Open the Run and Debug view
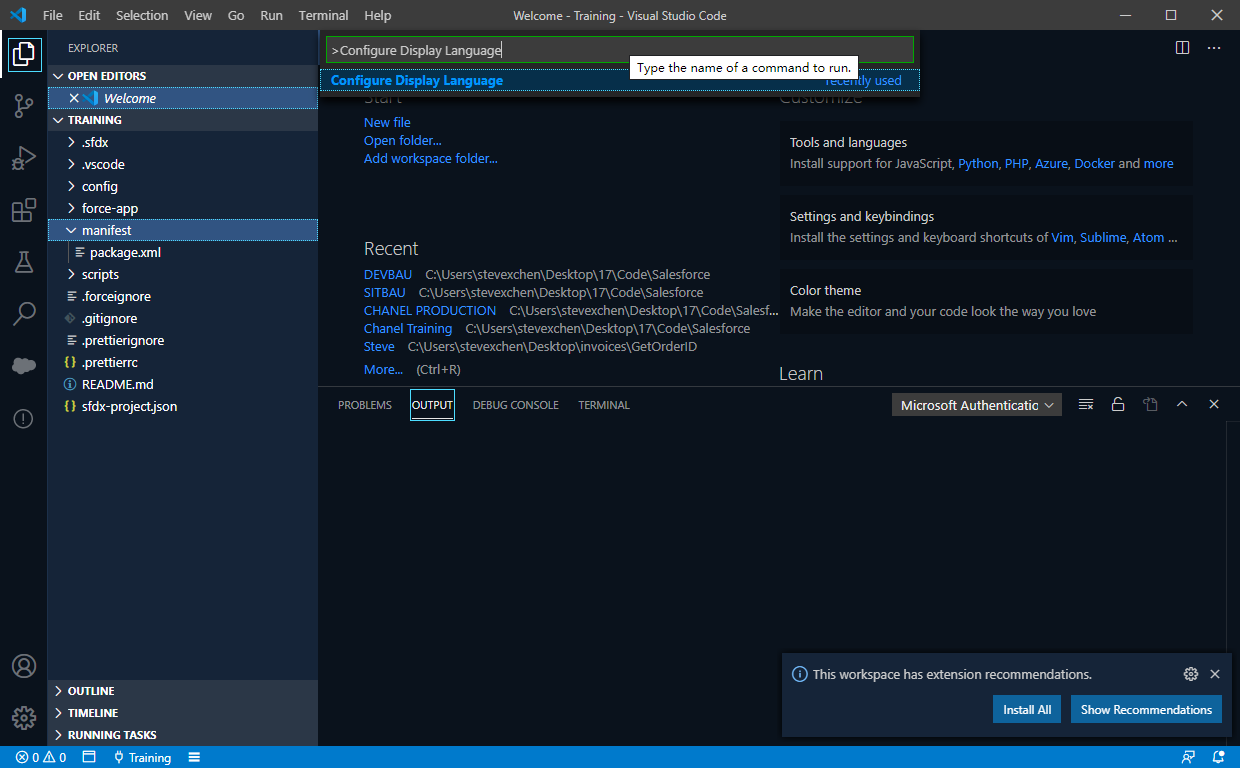The width and height of the screenshot is (1240, 768). pos(23,158)
